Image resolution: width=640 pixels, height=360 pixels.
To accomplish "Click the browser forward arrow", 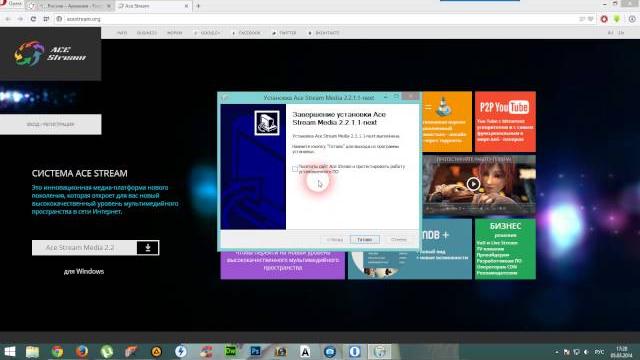I will pos(20,19).
